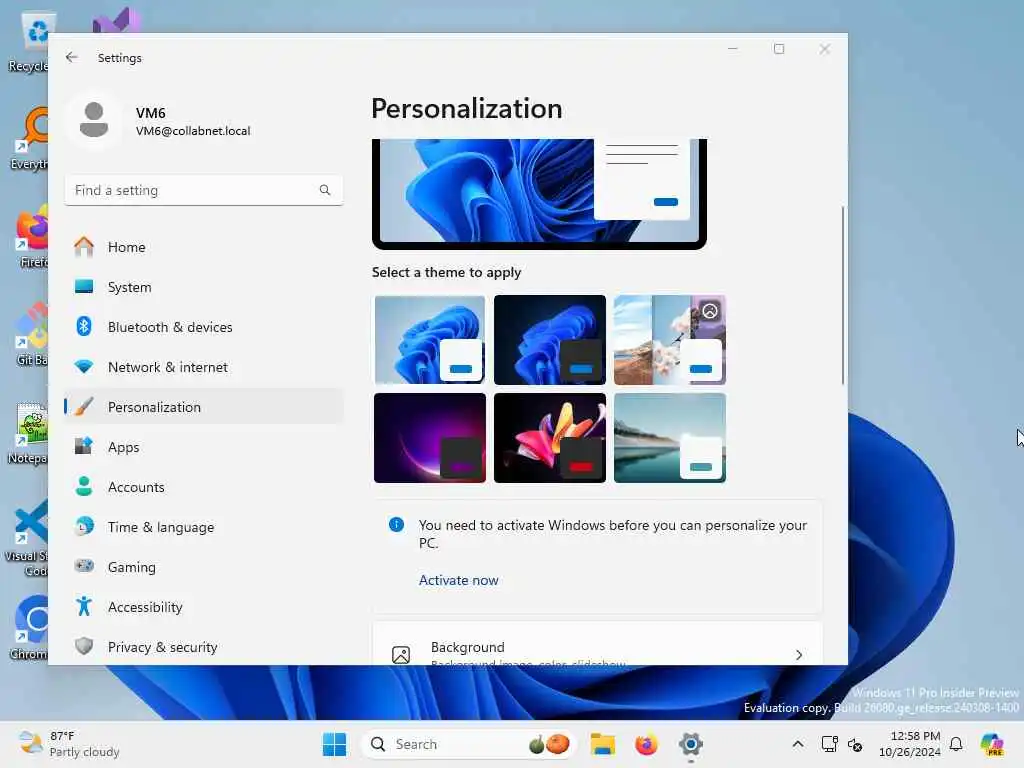
Task: Click the Settings gear on the taskbar
Action: (690, 744)
